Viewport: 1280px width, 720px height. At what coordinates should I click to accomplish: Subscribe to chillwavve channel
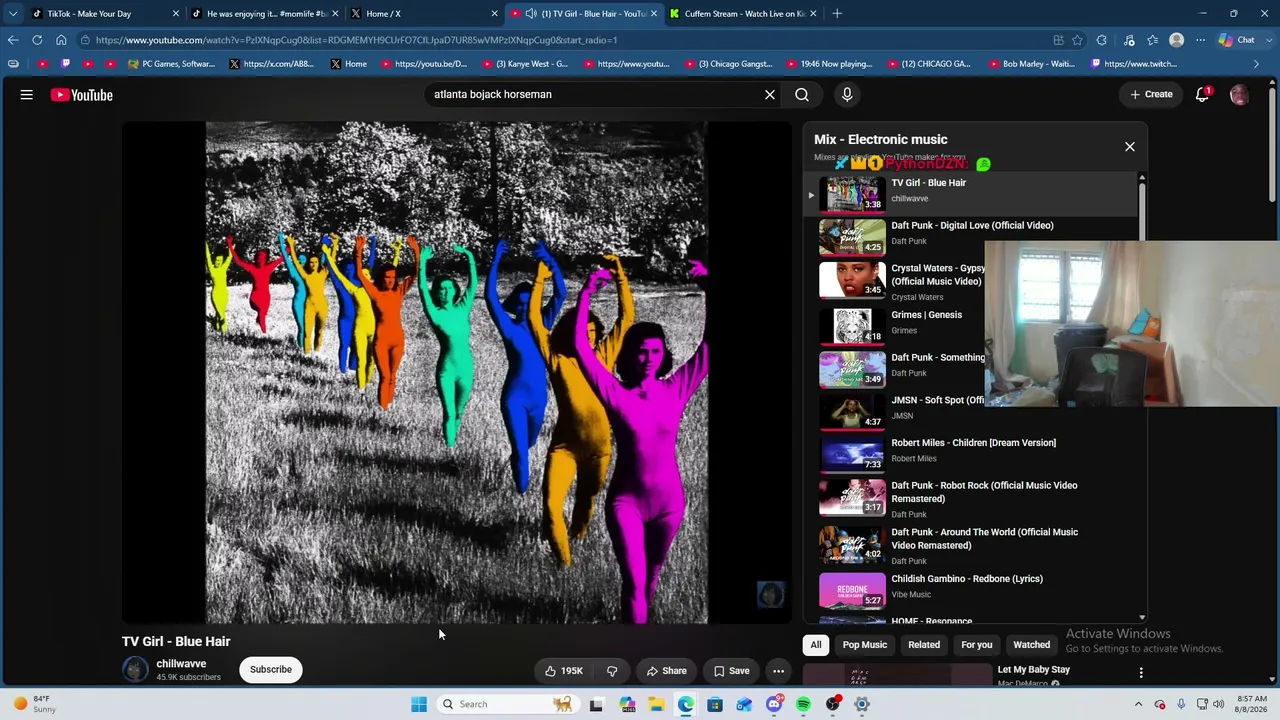[271, 670]
